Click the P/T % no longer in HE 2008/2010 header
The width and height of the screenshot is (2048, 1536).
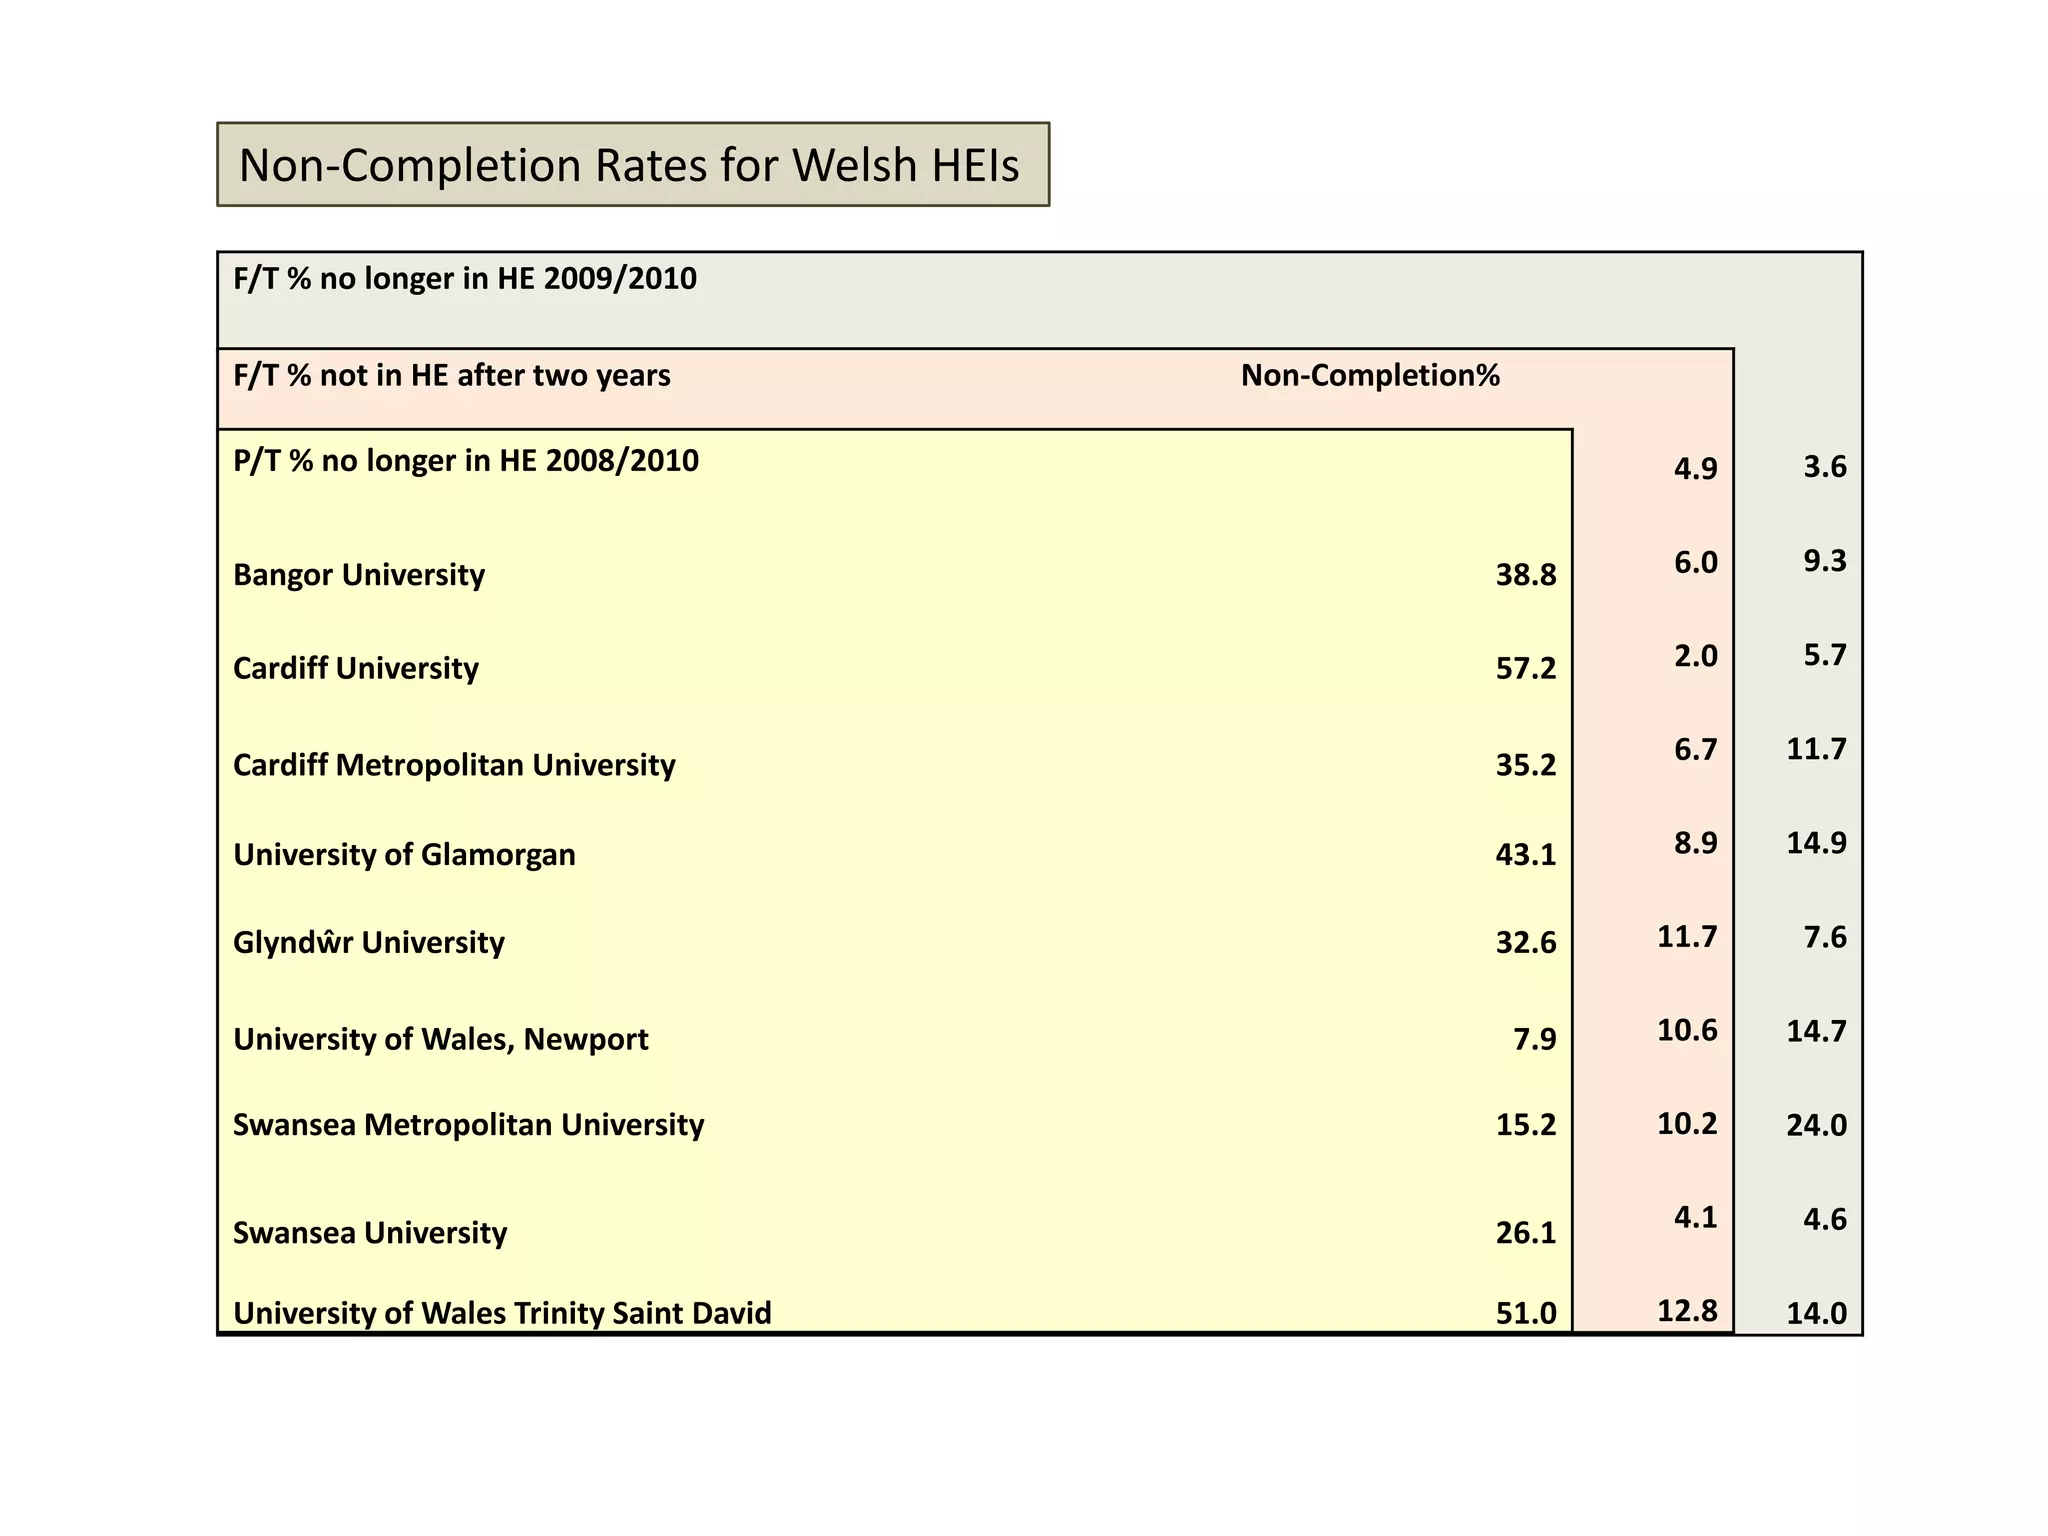[465, 460]
